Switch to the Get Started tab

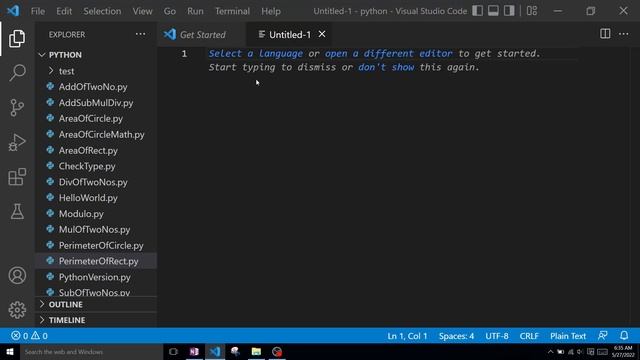[x=202, y=35]
